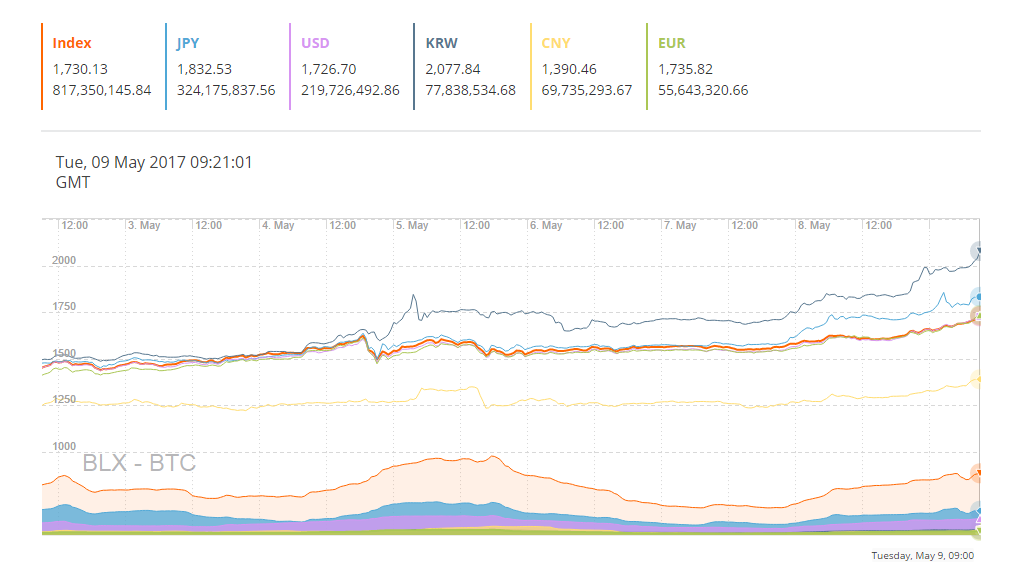The width and height of the screenshot is (1012, 572).
Task: Click the blue JPY line end marker
Action: tap(978, 296)
